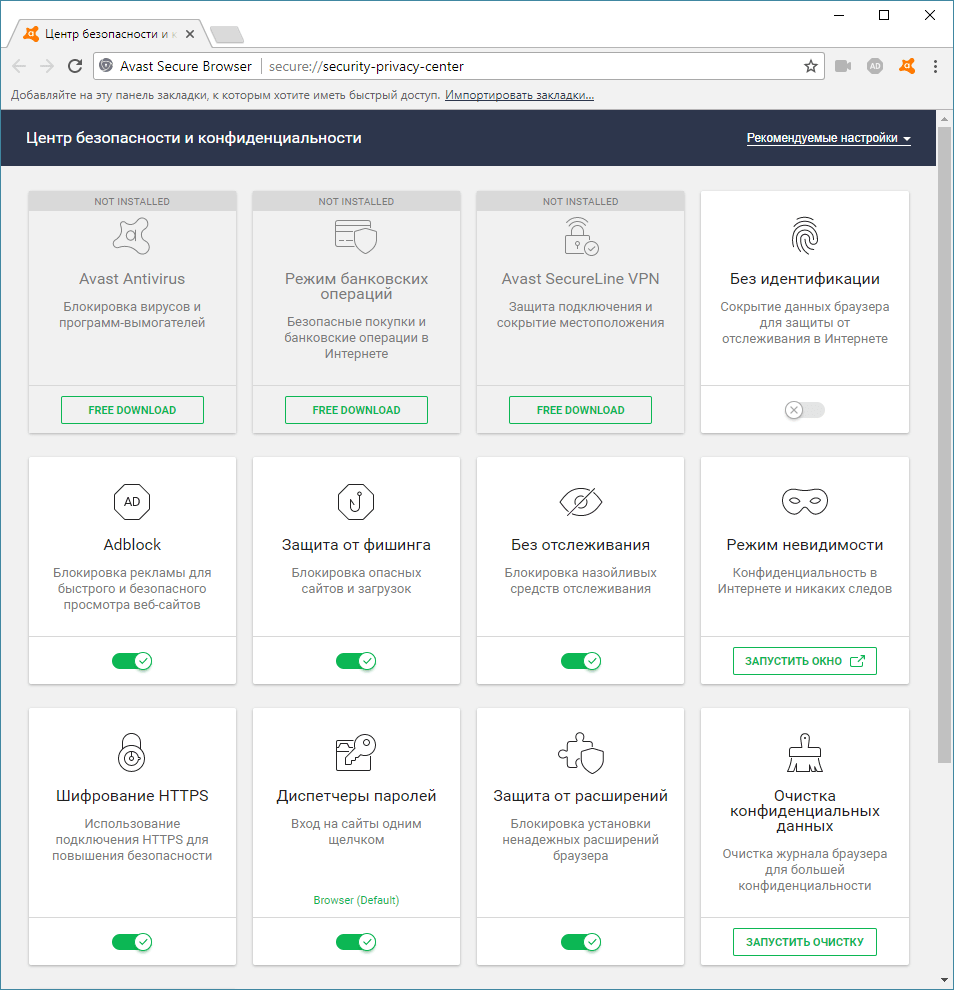
Task: Click the crossed-out eye anti-tracking icon
Action: pyautogui.click(x=581, y=502)
